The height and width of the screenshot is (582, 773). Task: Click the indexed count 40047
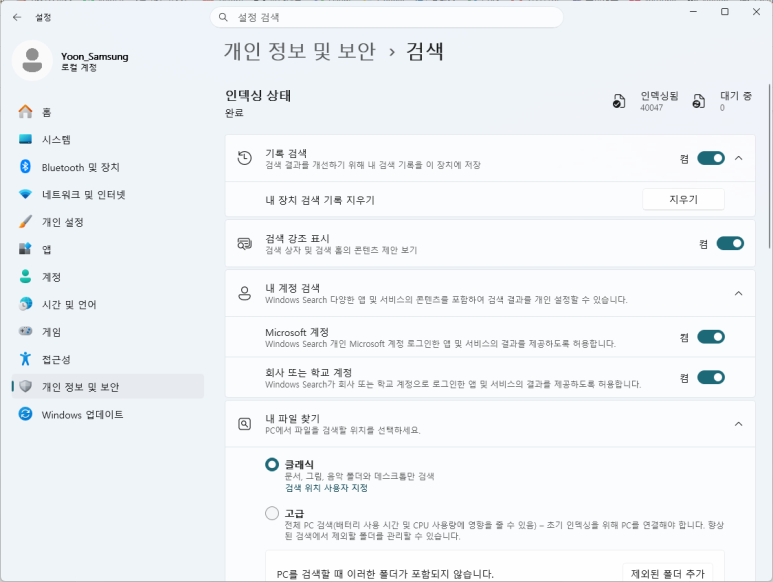pos(651,107)
